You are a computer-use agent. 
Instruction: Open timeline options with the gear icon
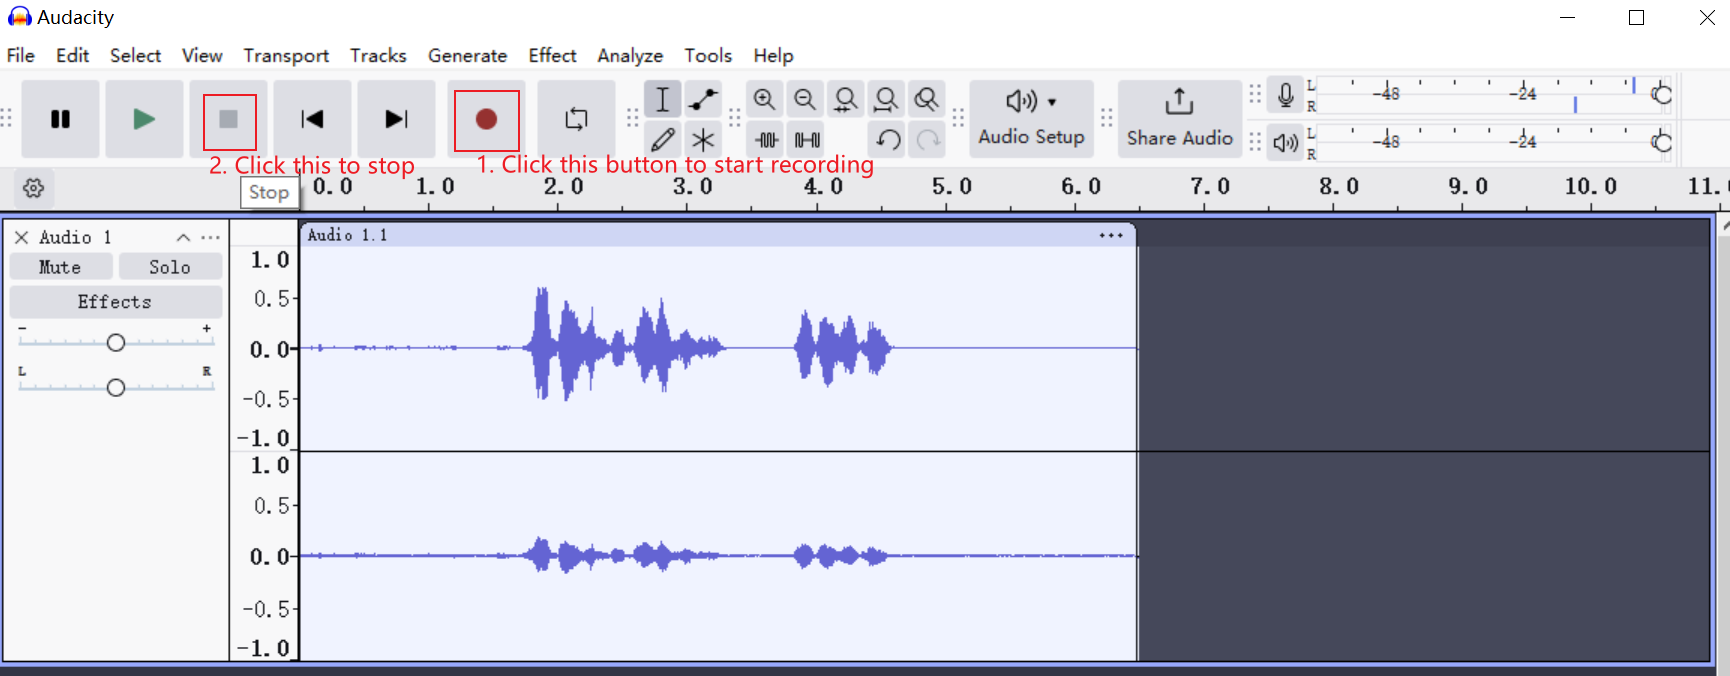click(34, 188)
